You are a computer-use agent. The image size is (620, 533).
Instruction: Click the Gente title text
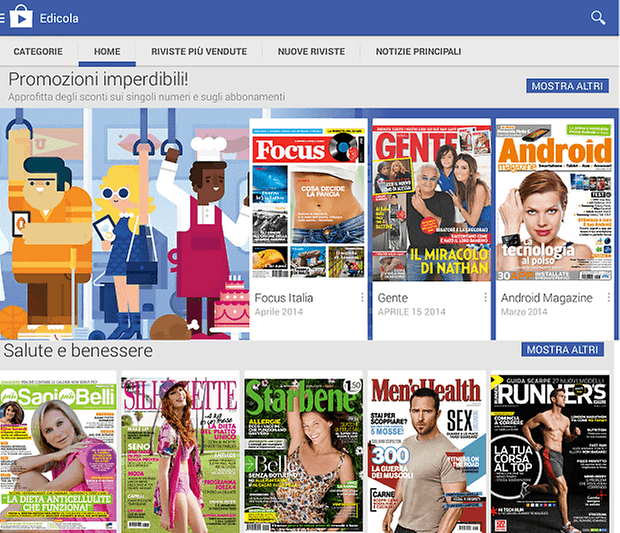393,298
